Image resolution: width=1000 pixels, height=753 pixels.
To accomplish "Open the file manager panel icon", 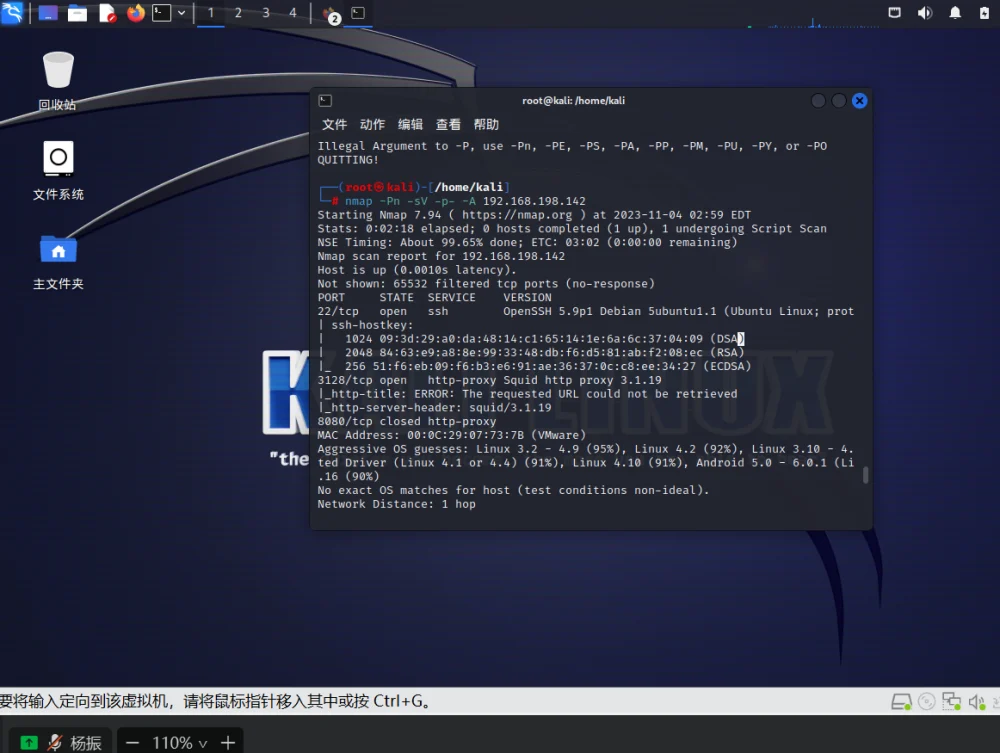I will click(x=77, y=13).
